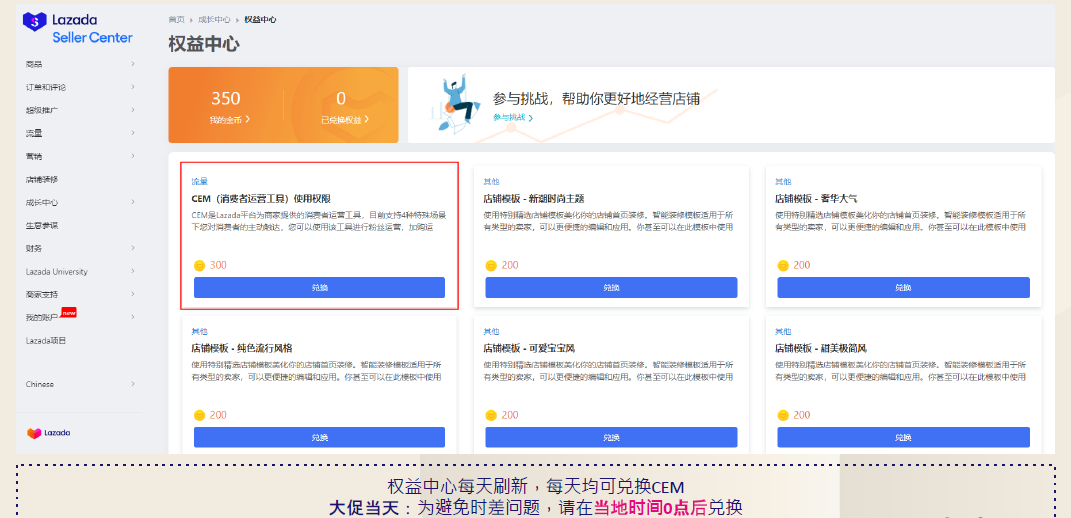The width and height of the screenshot is (1071, 518).
Task: Expand the Lazada University sidebar chevron
Action: 133,271
